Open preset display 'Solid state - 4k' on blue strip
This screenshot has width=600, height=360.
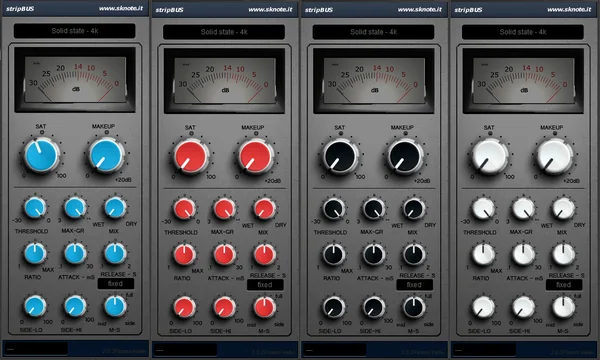[x=75, y=31]
